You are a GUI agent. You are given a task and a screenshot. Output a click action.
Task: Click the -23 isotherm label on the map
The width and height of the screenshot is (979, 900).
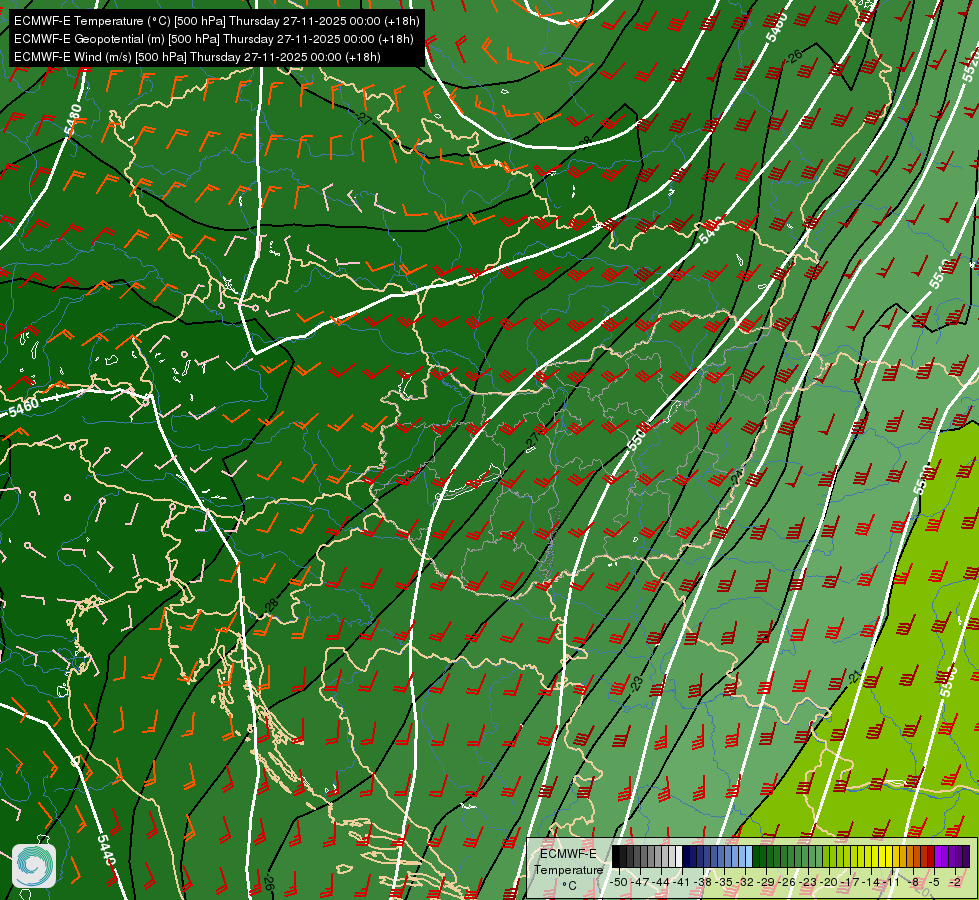point(636,683)
